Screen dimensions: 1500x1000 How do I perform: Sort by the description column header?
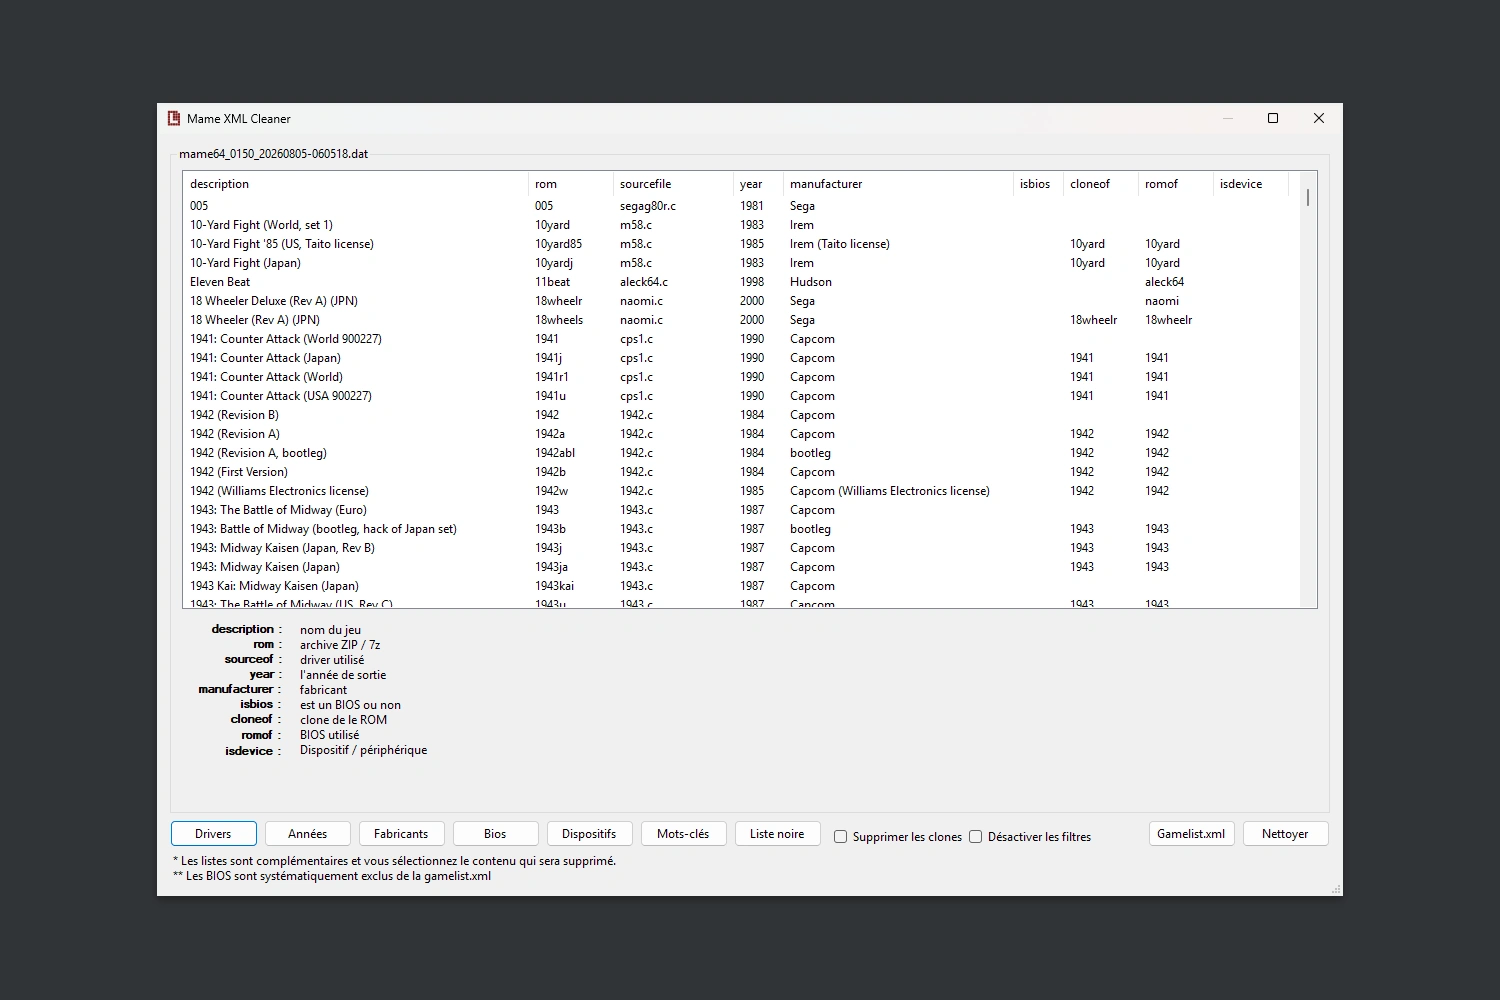[355, 184]
